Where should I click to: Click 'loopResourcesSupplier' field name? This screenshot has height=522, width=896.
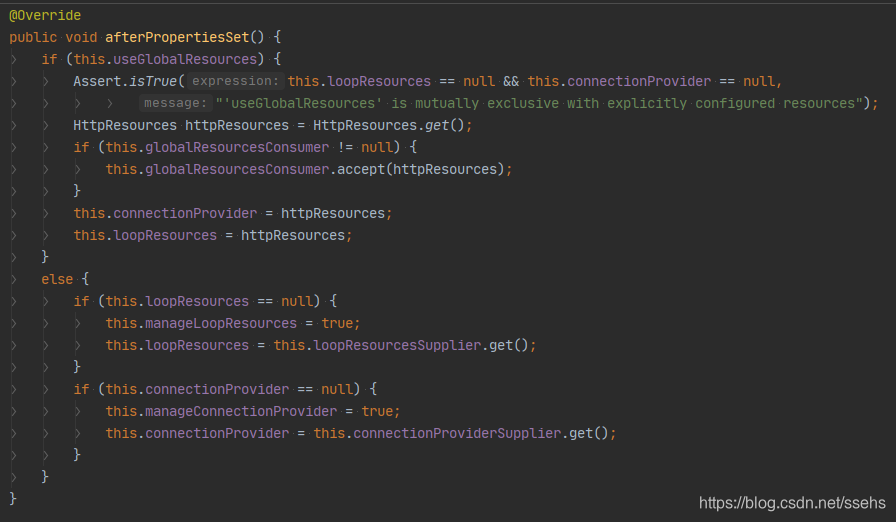tap(398, 345)
